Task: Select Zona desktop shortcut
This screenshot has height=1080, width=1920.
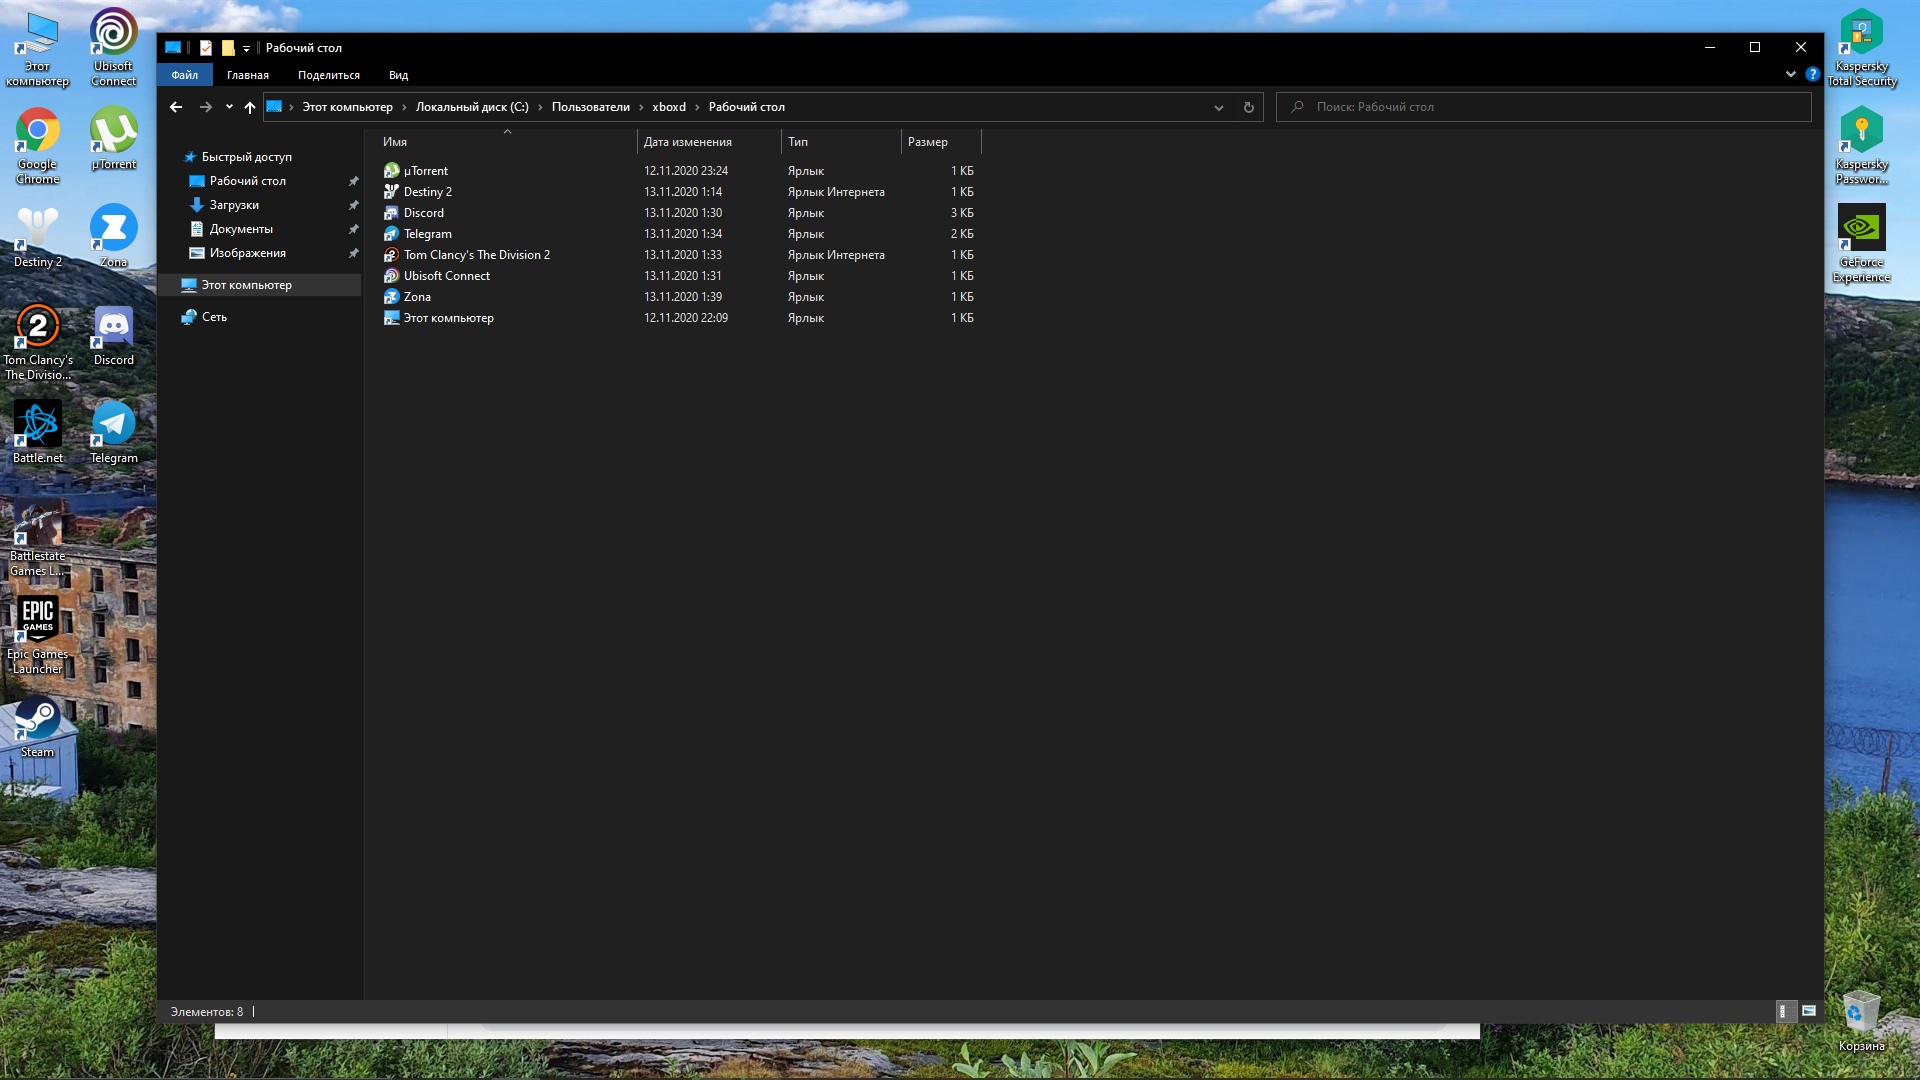Action: pyautogui.click(x=113, y=236)
